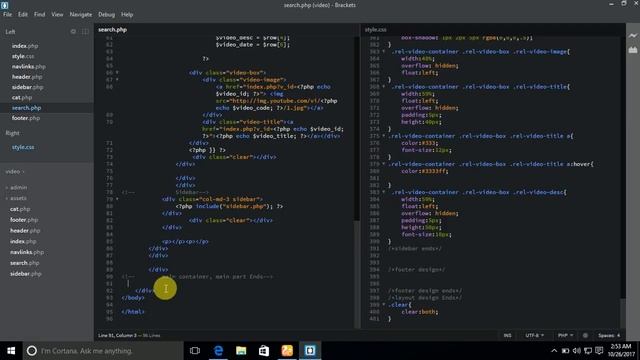Collapse CSS fold arrow at line 383
Screen dimensions: 640x360
[x=384, y=192]
